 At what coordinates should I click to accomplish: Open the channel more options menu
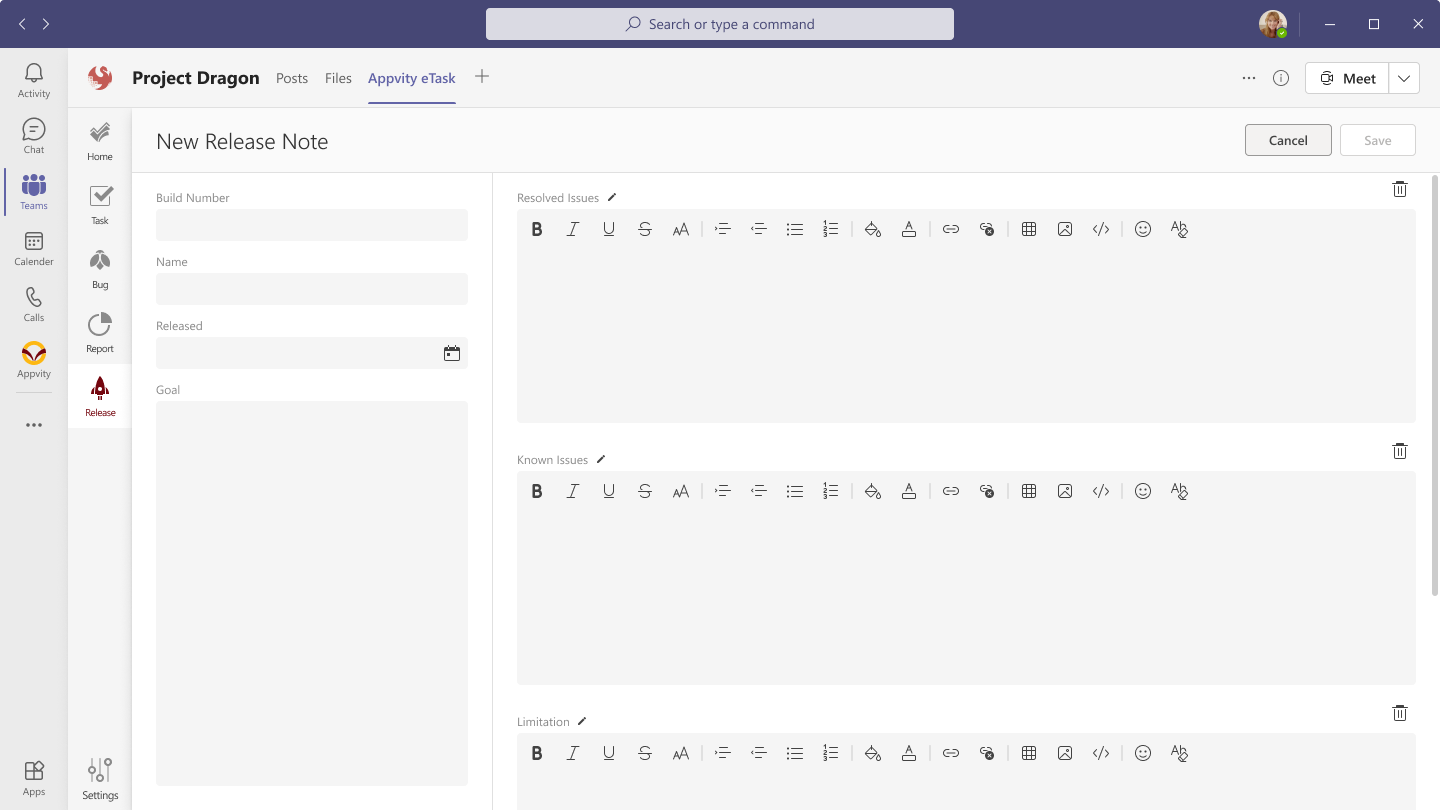coord(1248,77)
